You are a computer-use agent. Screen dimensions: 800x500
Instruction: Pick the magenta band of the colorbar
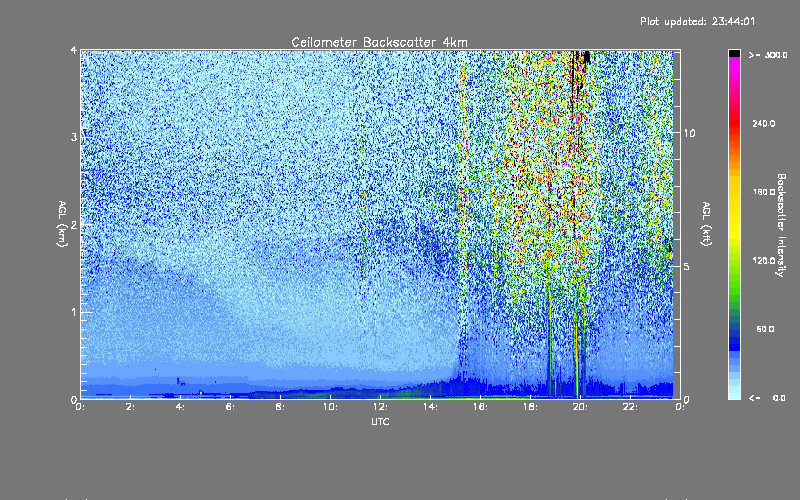[734, 69]
